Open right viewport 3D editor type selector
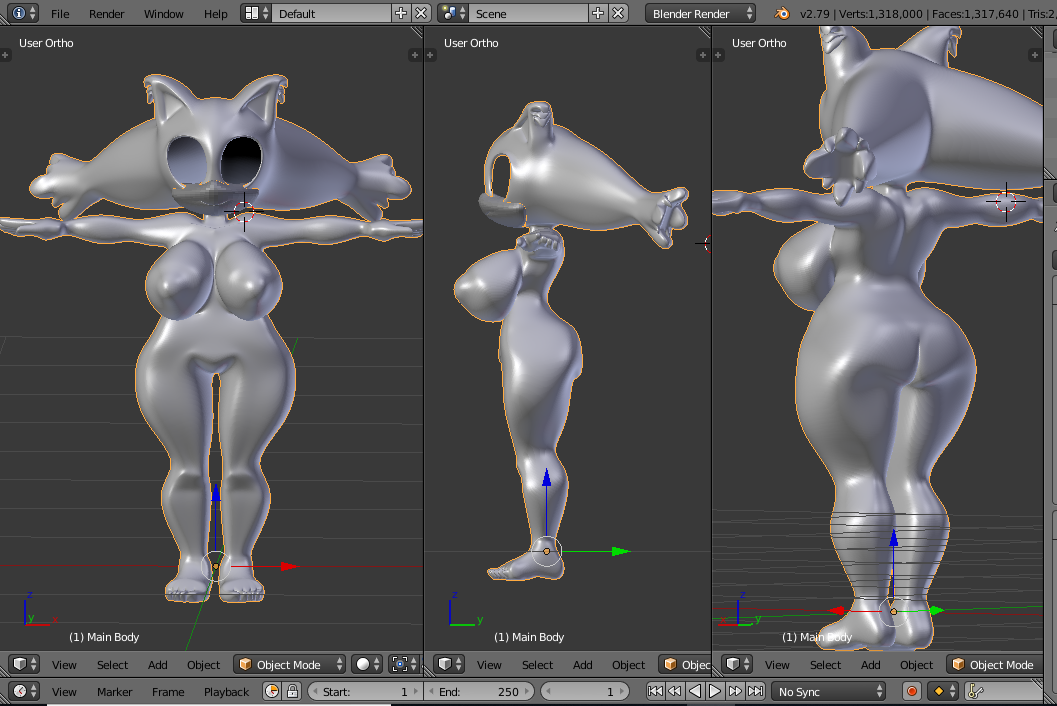This screenshot has width=1057, height=706. tap(737, 664)
